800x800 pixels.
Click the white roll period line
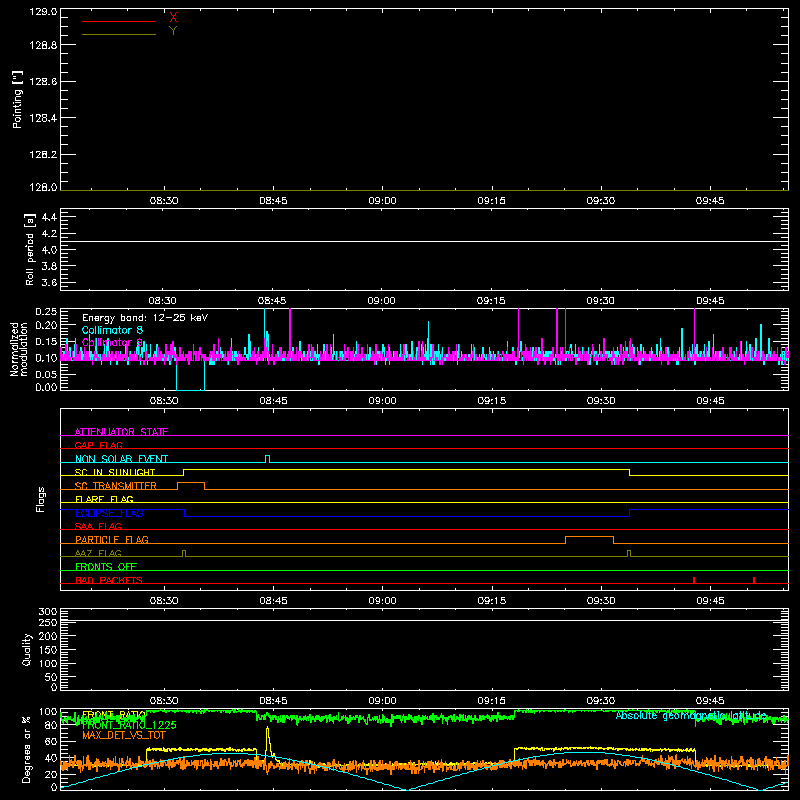(x=424, y=241)
